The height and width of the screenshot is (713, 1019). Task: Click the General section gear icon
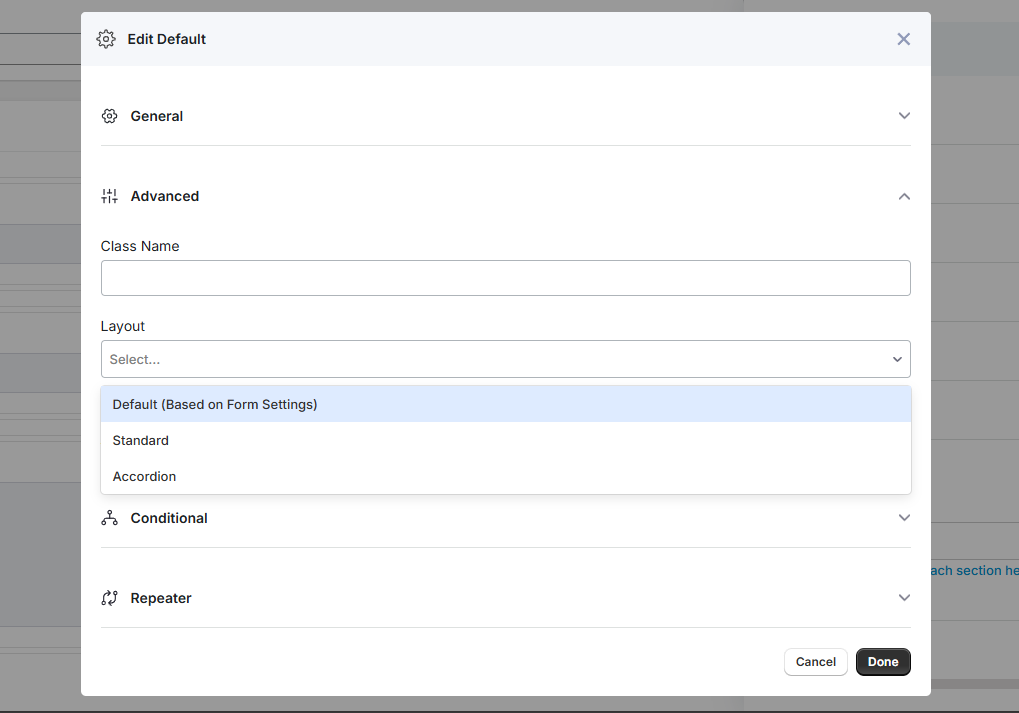[x=110, y=116]
